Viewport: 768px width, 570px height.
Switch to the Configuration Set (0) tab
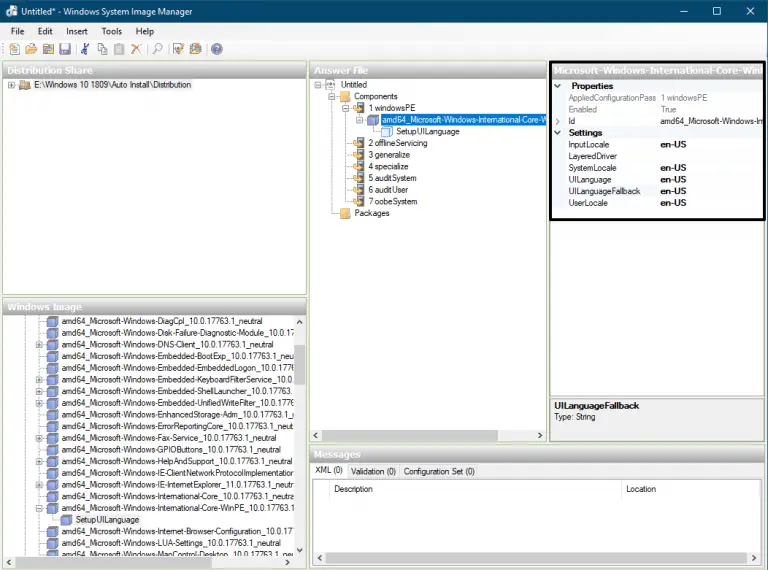click(439, 471)
